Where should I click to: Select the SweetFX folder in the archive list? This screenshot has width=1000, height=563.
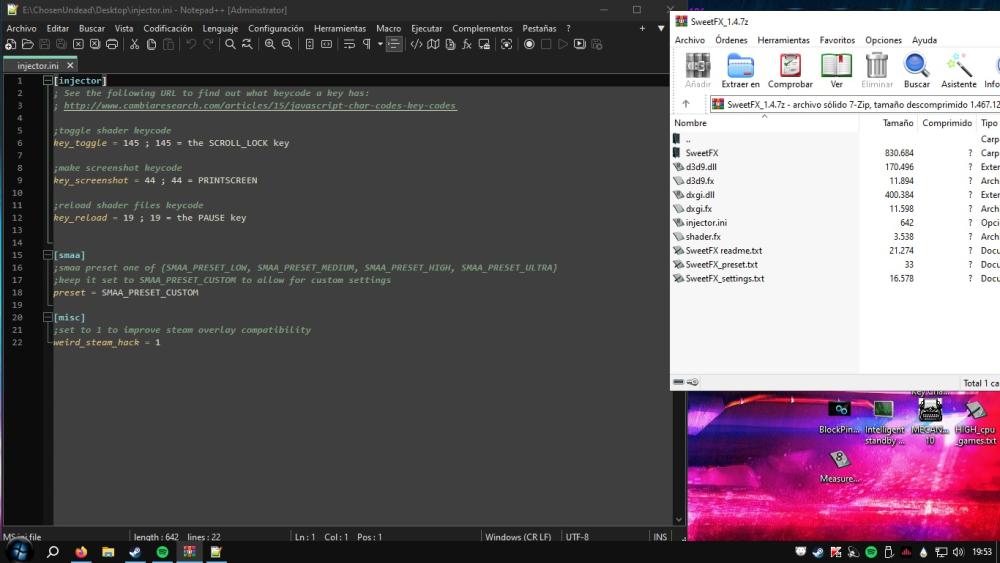tap(702, 153)
